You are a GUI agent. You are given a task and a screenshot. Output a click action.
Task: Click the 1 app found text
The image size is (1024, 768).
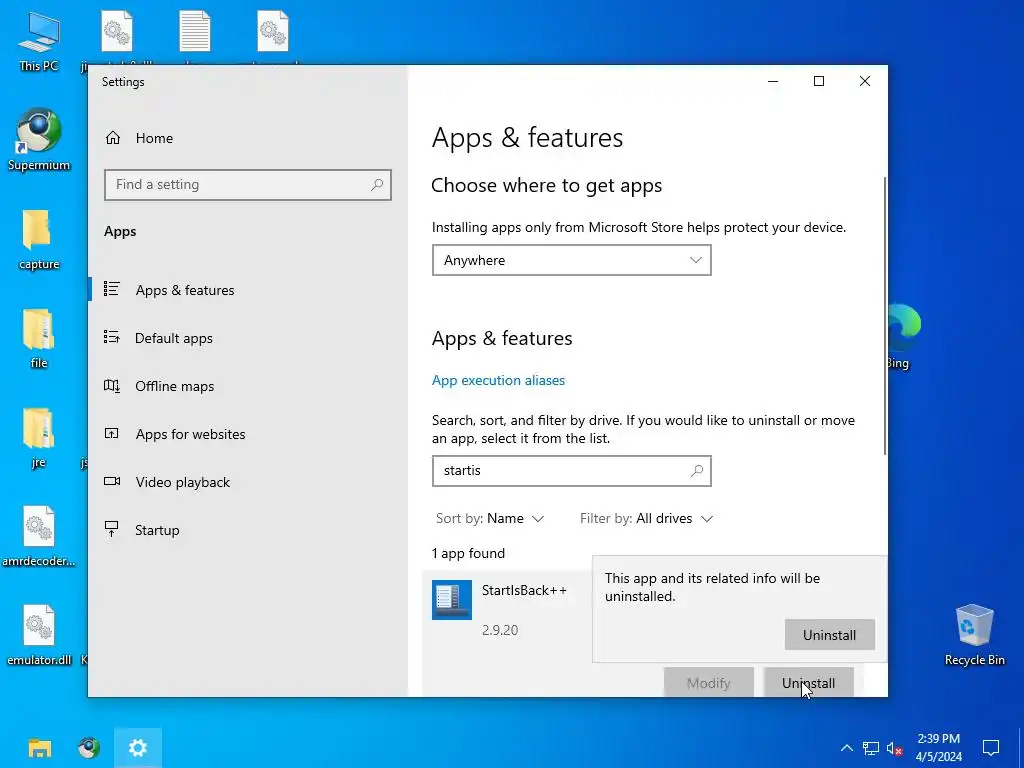click(468, 553)
